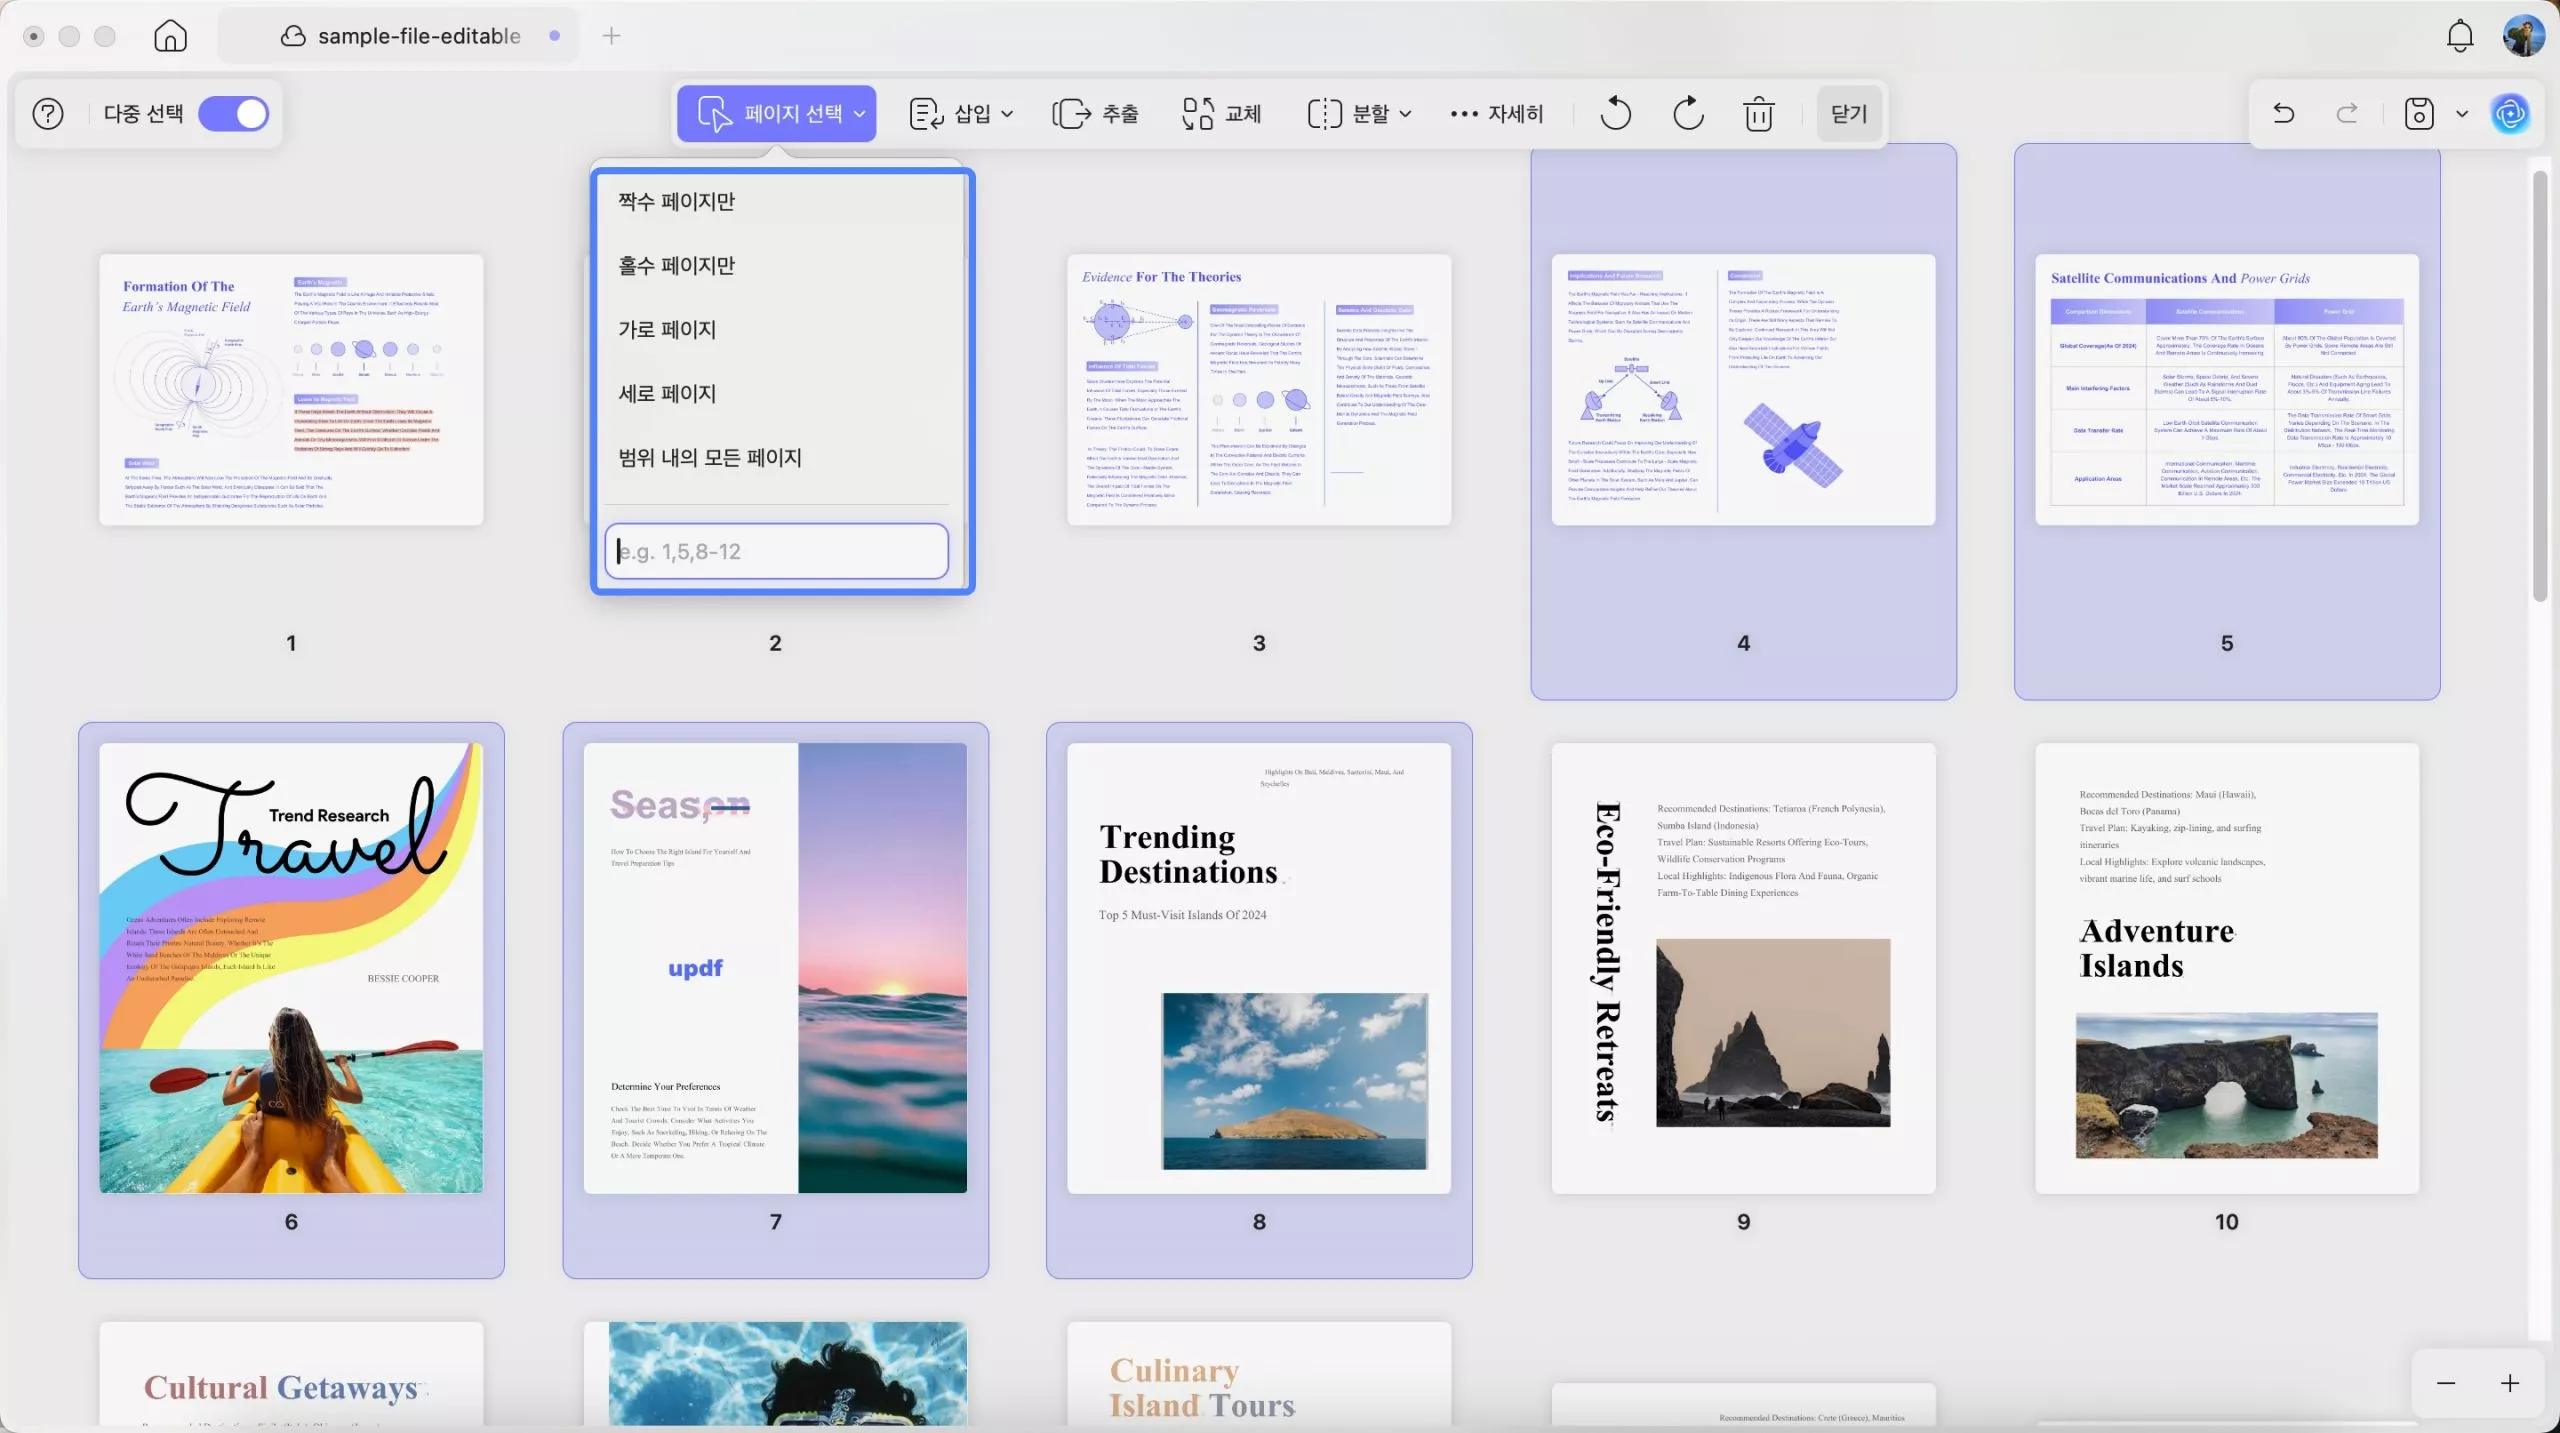Select 홀수 페이지만 menu option
Image resolution: width=2560 pixels, height=1433 pixels.
coord(777,266)
